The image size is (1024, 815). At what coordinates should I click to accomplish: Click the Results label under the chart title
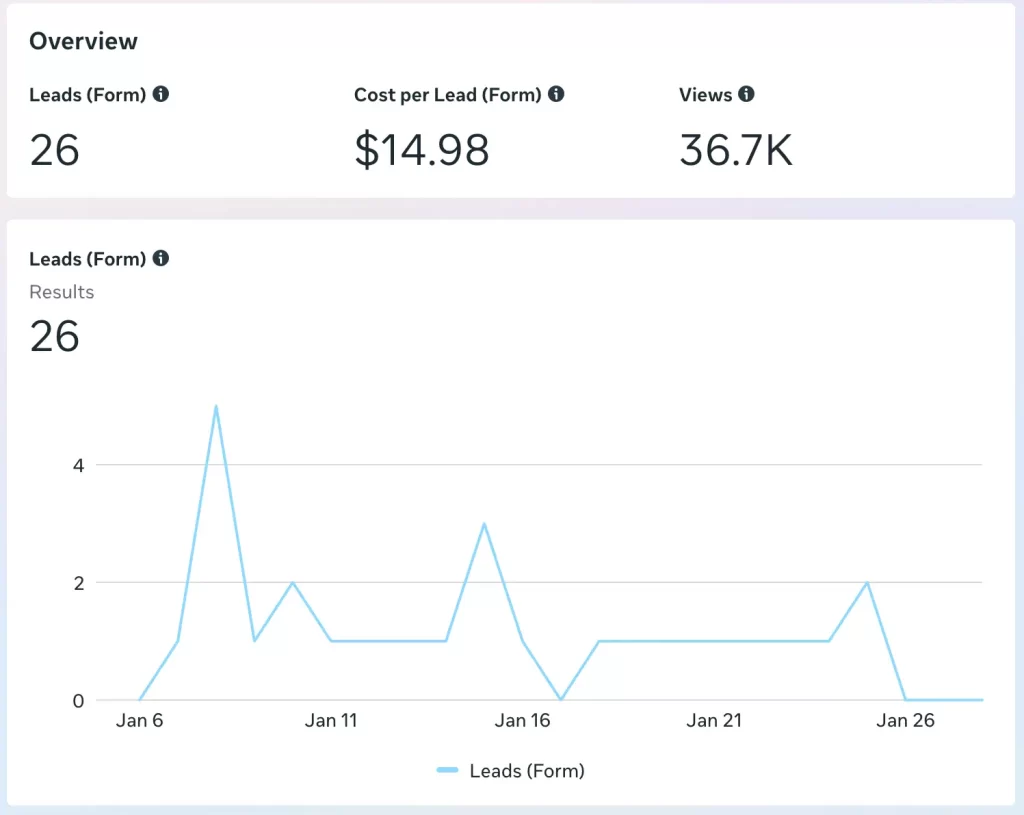62,292
